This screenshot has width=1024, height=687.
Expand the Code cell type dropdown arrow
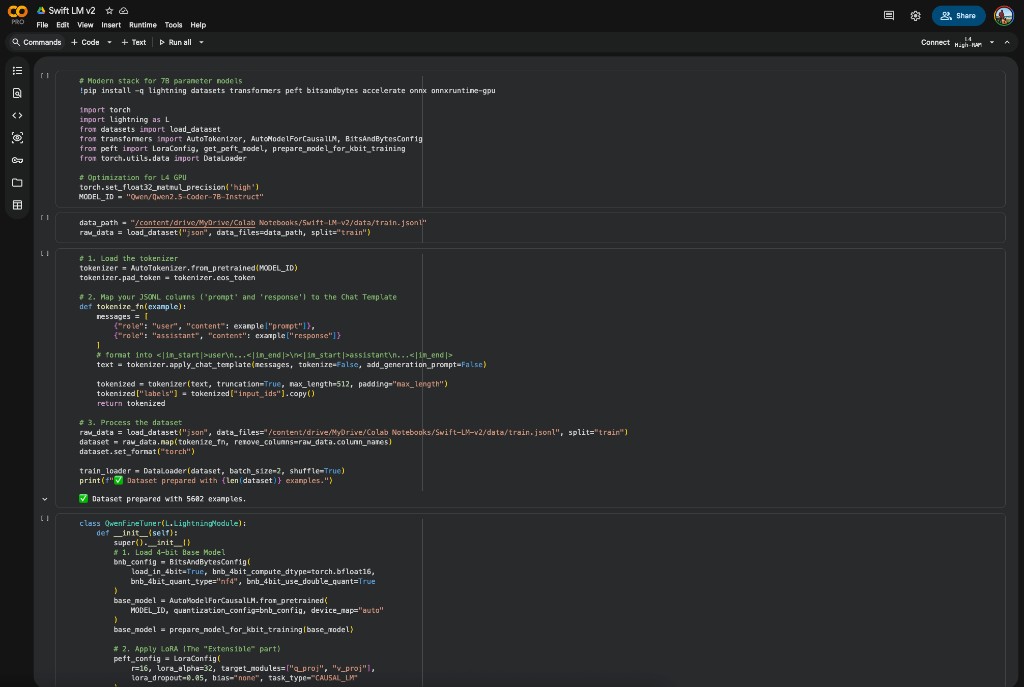click(x=109, y=42)
